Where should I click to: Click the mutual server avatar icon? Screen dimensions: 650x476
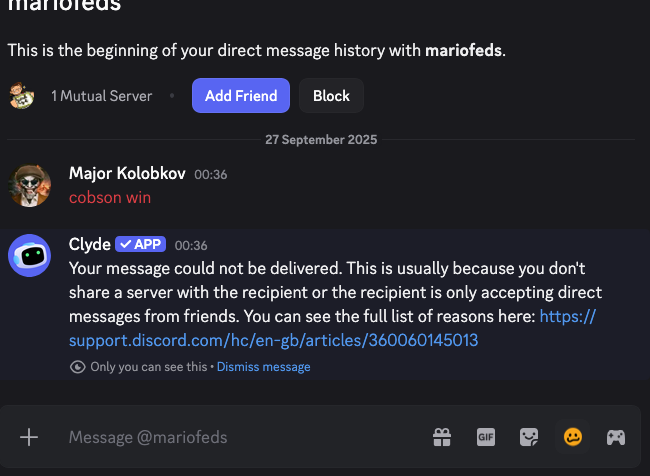click(23, 96)
